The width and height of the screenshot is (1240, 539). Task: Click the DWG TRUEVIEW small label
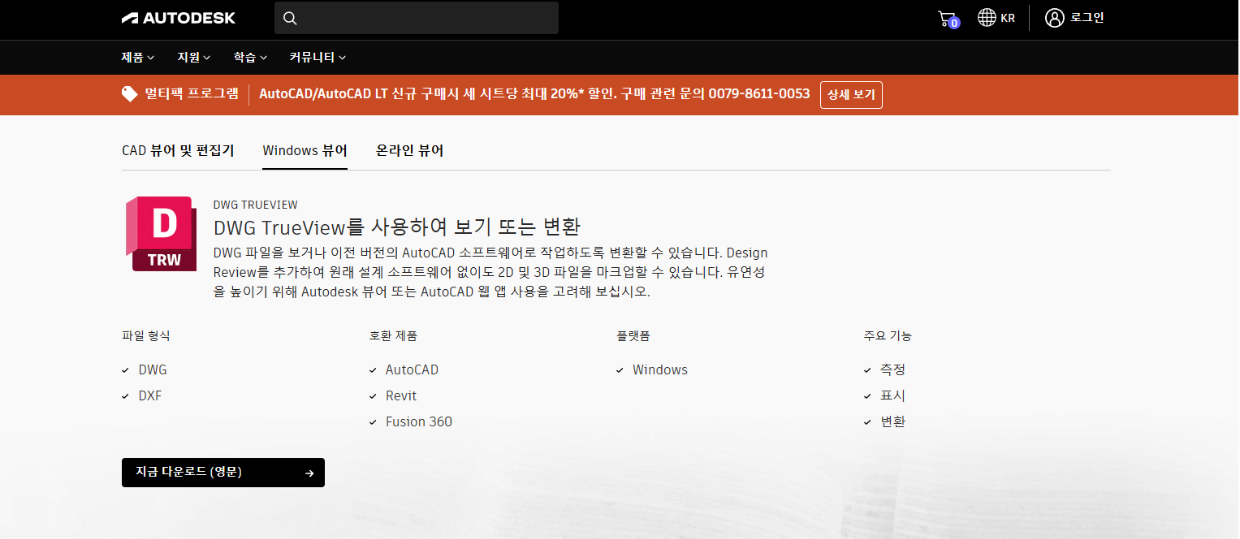(x=255, y=205)
